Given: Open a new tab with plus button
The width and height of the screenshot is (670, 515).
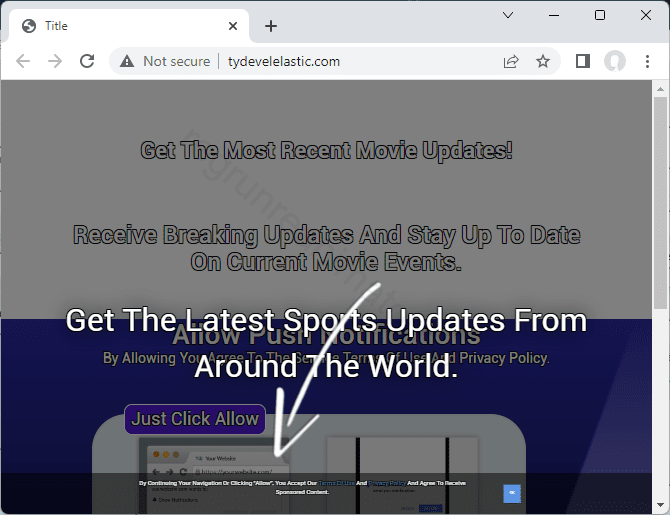Looking at the screenshot, I should pyautogui.click(x=270, y=26).
